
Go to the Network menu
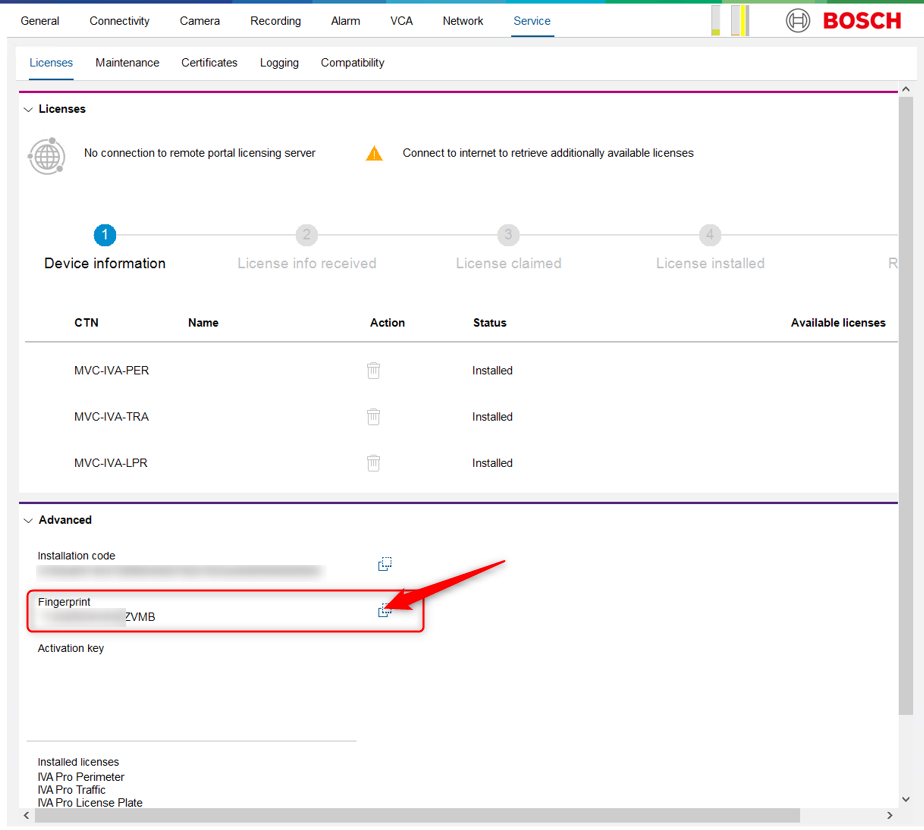coord(463,21)
